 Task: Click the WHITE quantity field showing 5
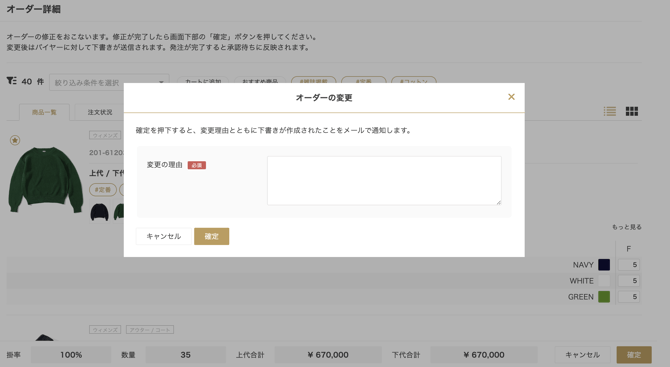629,281
